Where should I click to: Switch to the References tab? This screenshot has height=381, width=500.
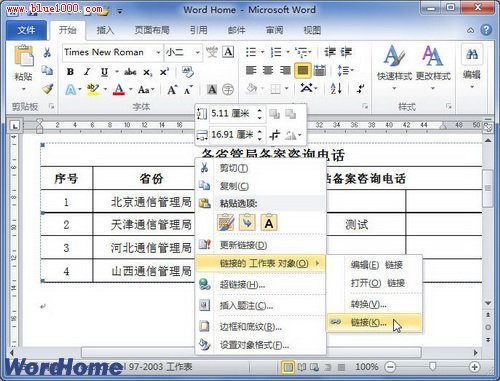click(199, 30)
